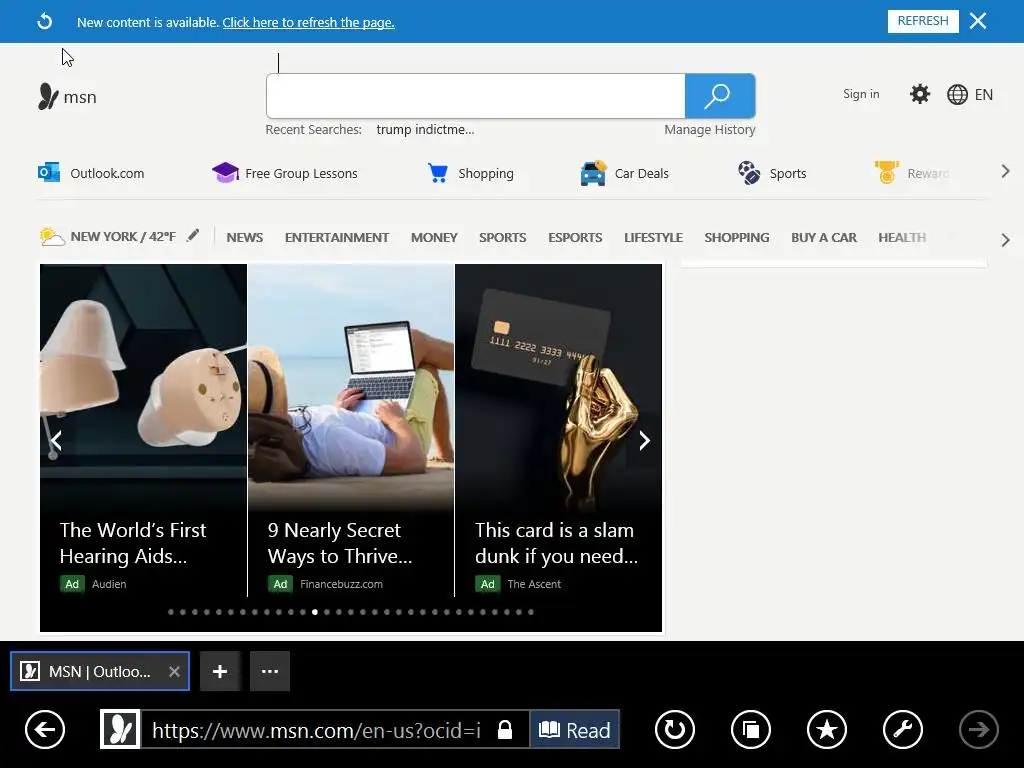Select the first carousel pagination dot
1024x768 pixels.
171,612
